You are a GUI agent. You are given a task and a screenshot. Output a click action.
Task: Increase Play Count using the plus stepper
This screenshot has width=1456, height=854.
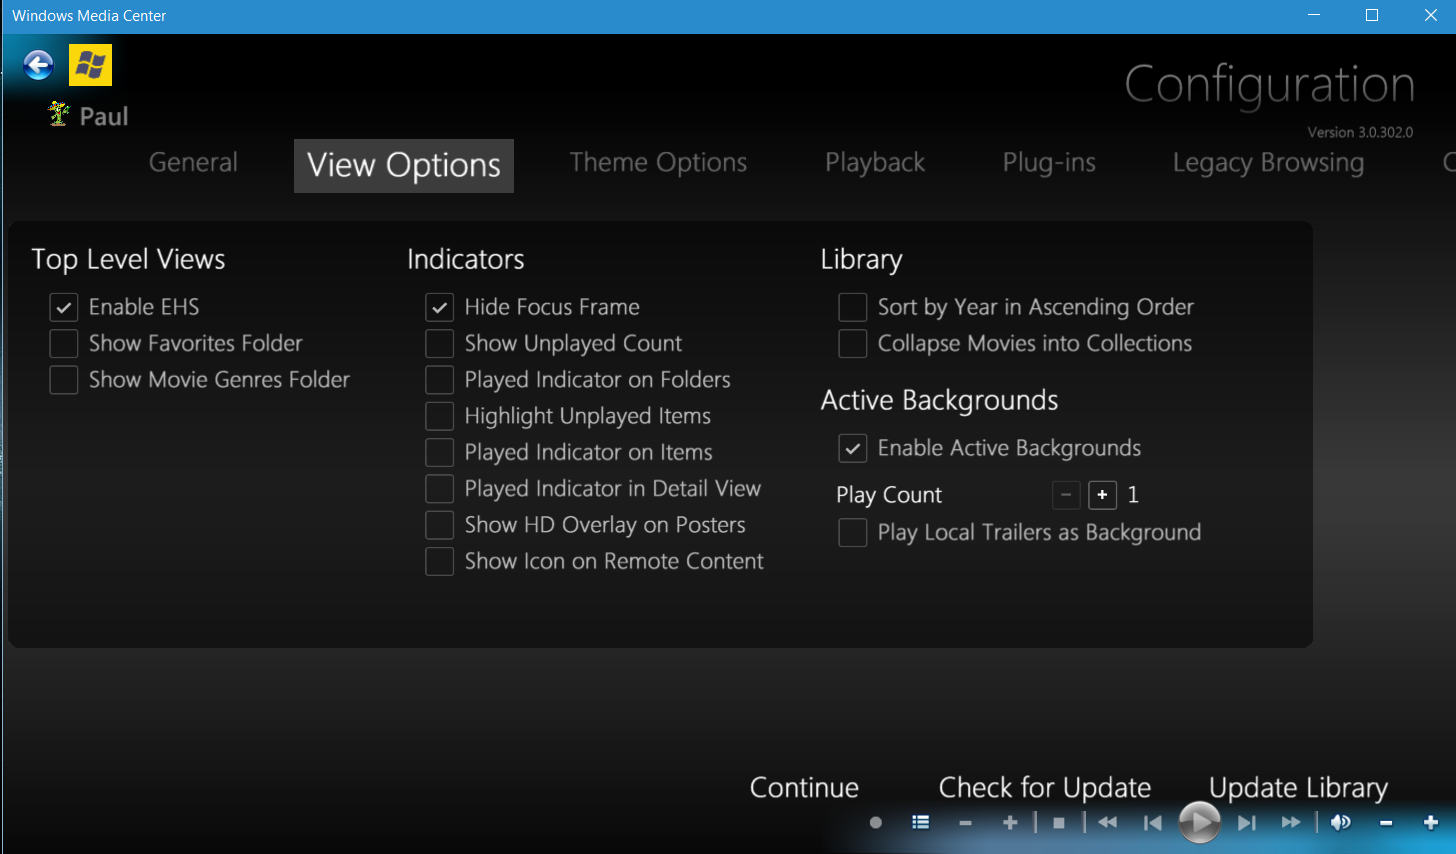click(1102, 495)
